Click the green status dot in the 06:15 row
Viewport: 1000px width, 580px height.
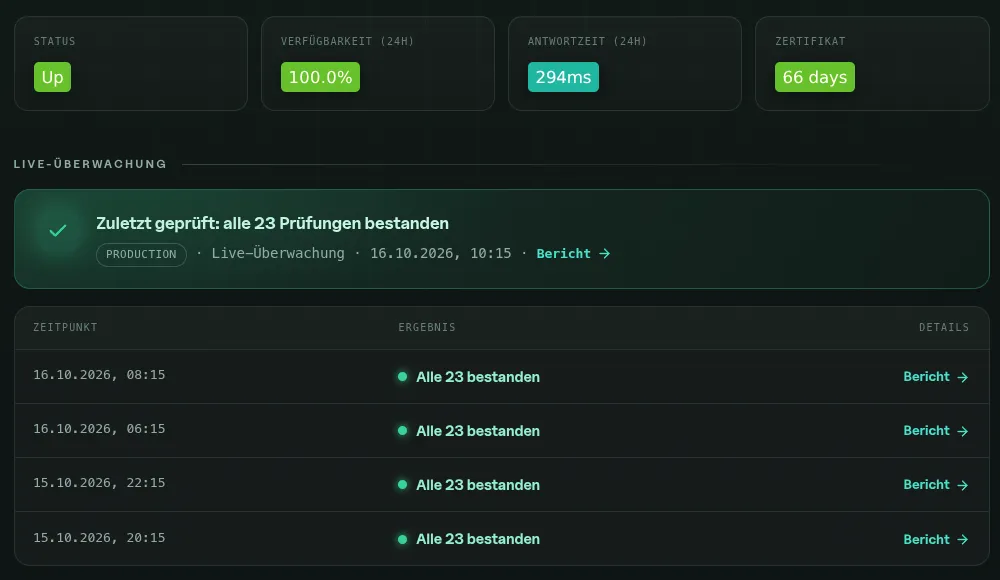click(402, 431)
